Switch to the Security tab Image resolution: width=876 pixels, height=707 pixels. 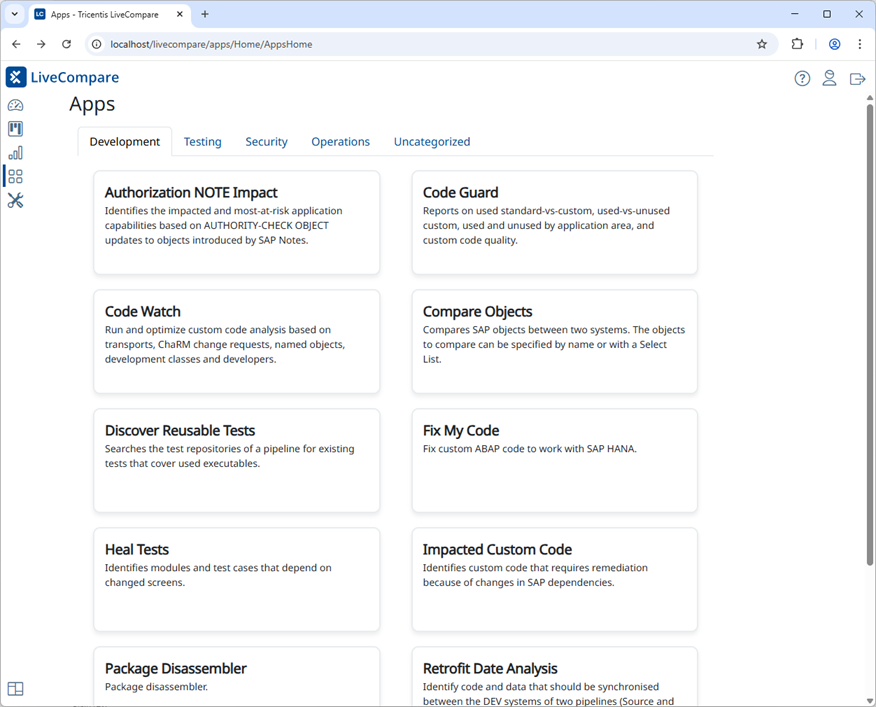266,142
